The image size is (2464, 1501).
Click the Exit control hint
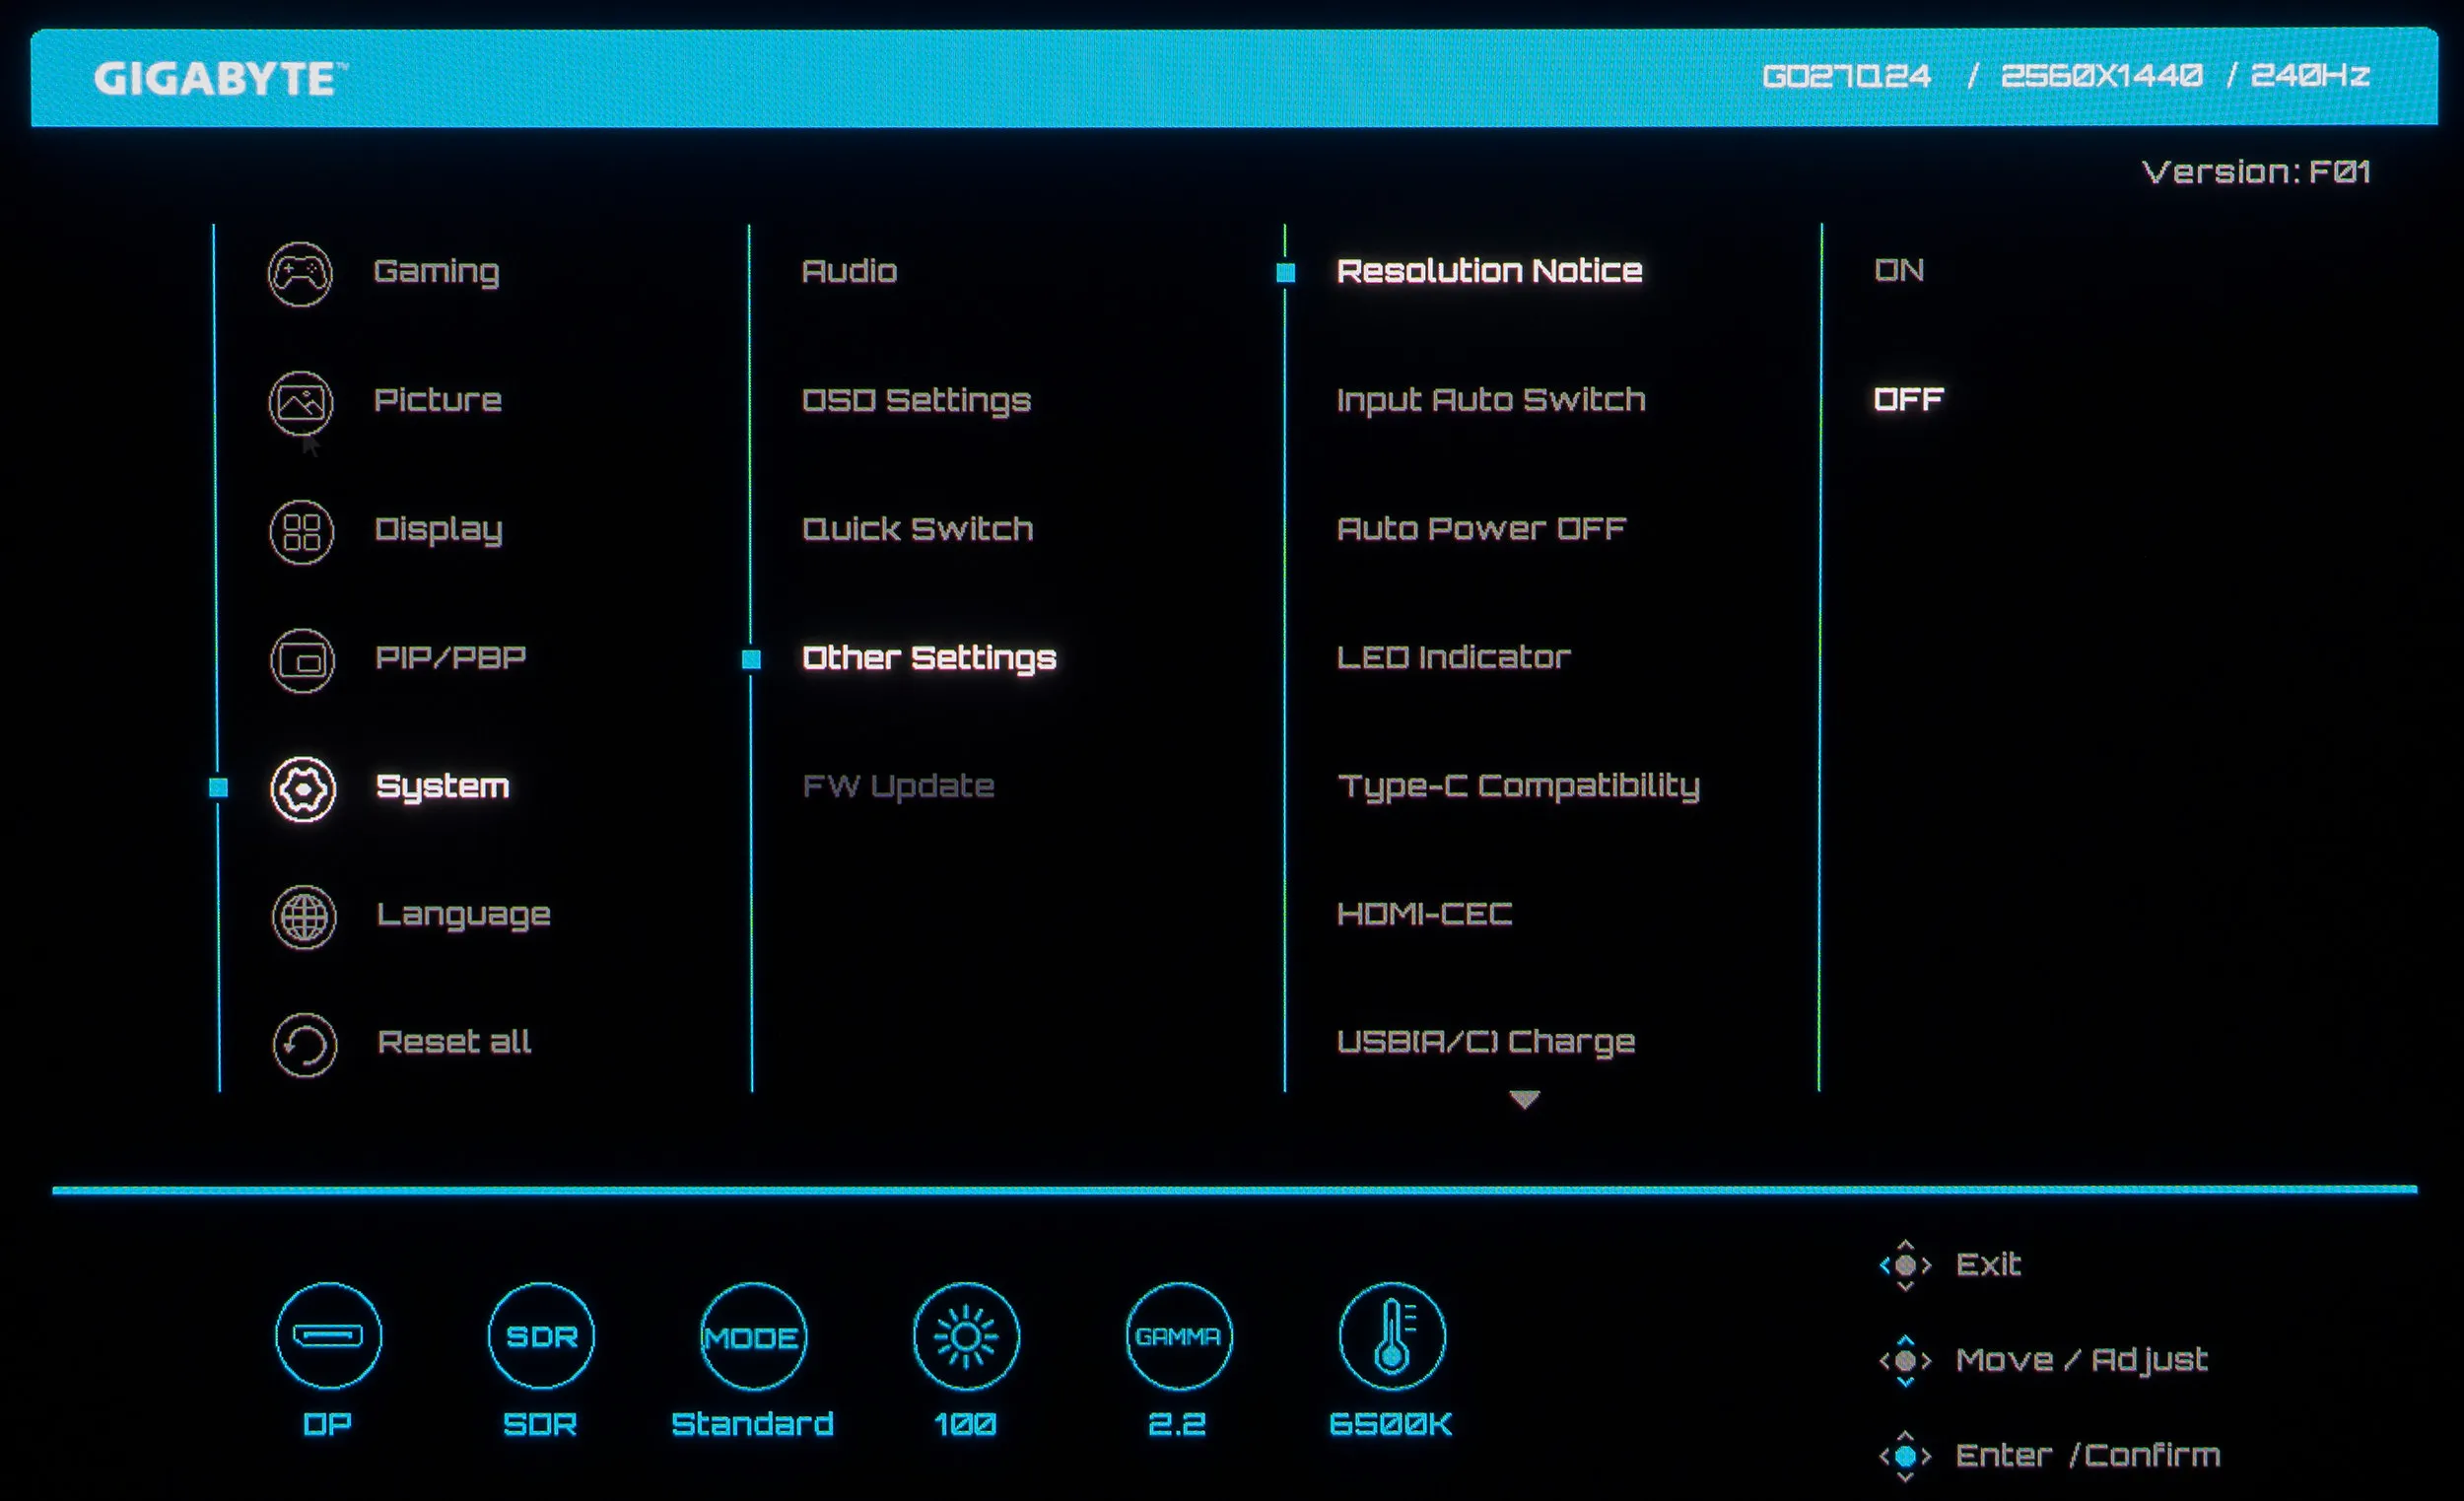tap(1987, 1264)
